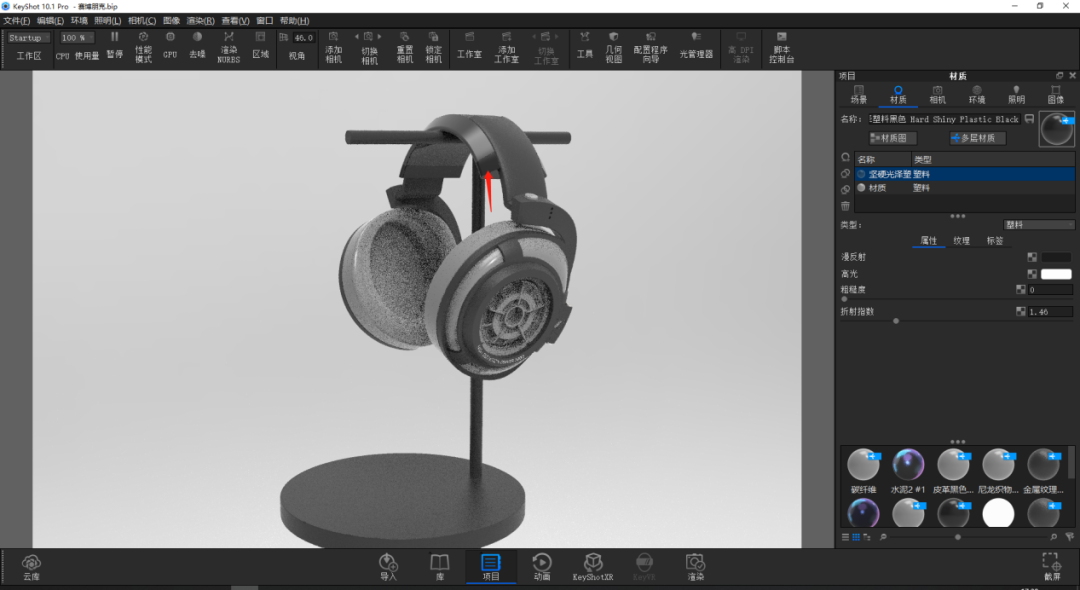Viewport: 1080px width, 590px height.
Task: Click the 渲染 render icon in bottom bar
Action: click(695, 567)
